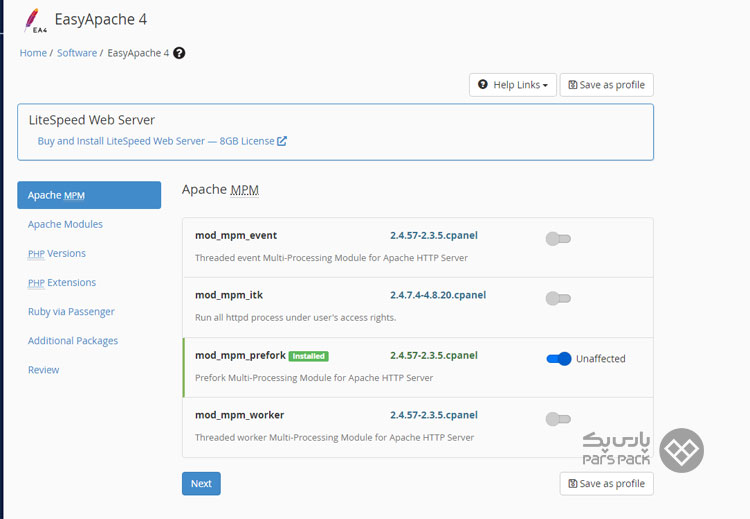Image resolution: width=750 pixels, height=519 pixels.
Task: Go to the Apache Modules section
Action: (65, 224)
